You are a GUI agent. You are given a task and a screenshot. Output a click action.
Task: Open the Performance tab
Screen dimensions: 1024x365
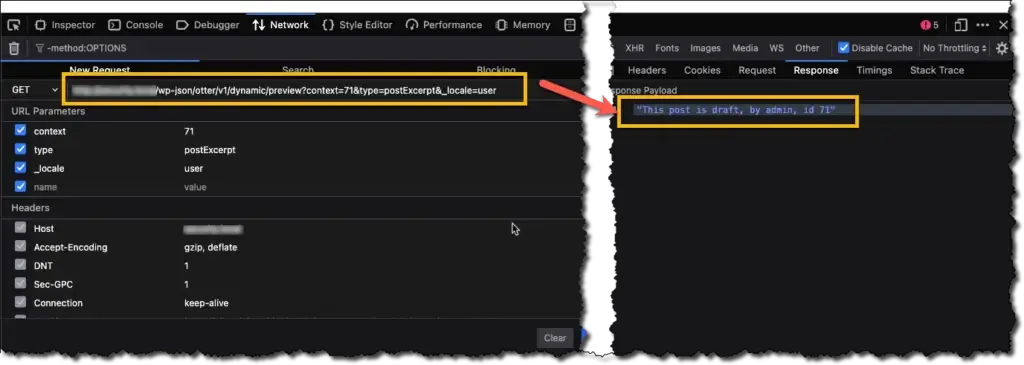pyautogui.click(x=444, y=25)
